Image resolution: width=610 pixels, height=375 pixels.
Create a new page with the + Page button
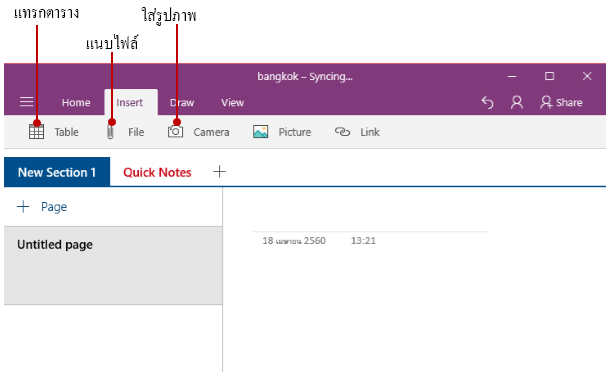point(42,207)
